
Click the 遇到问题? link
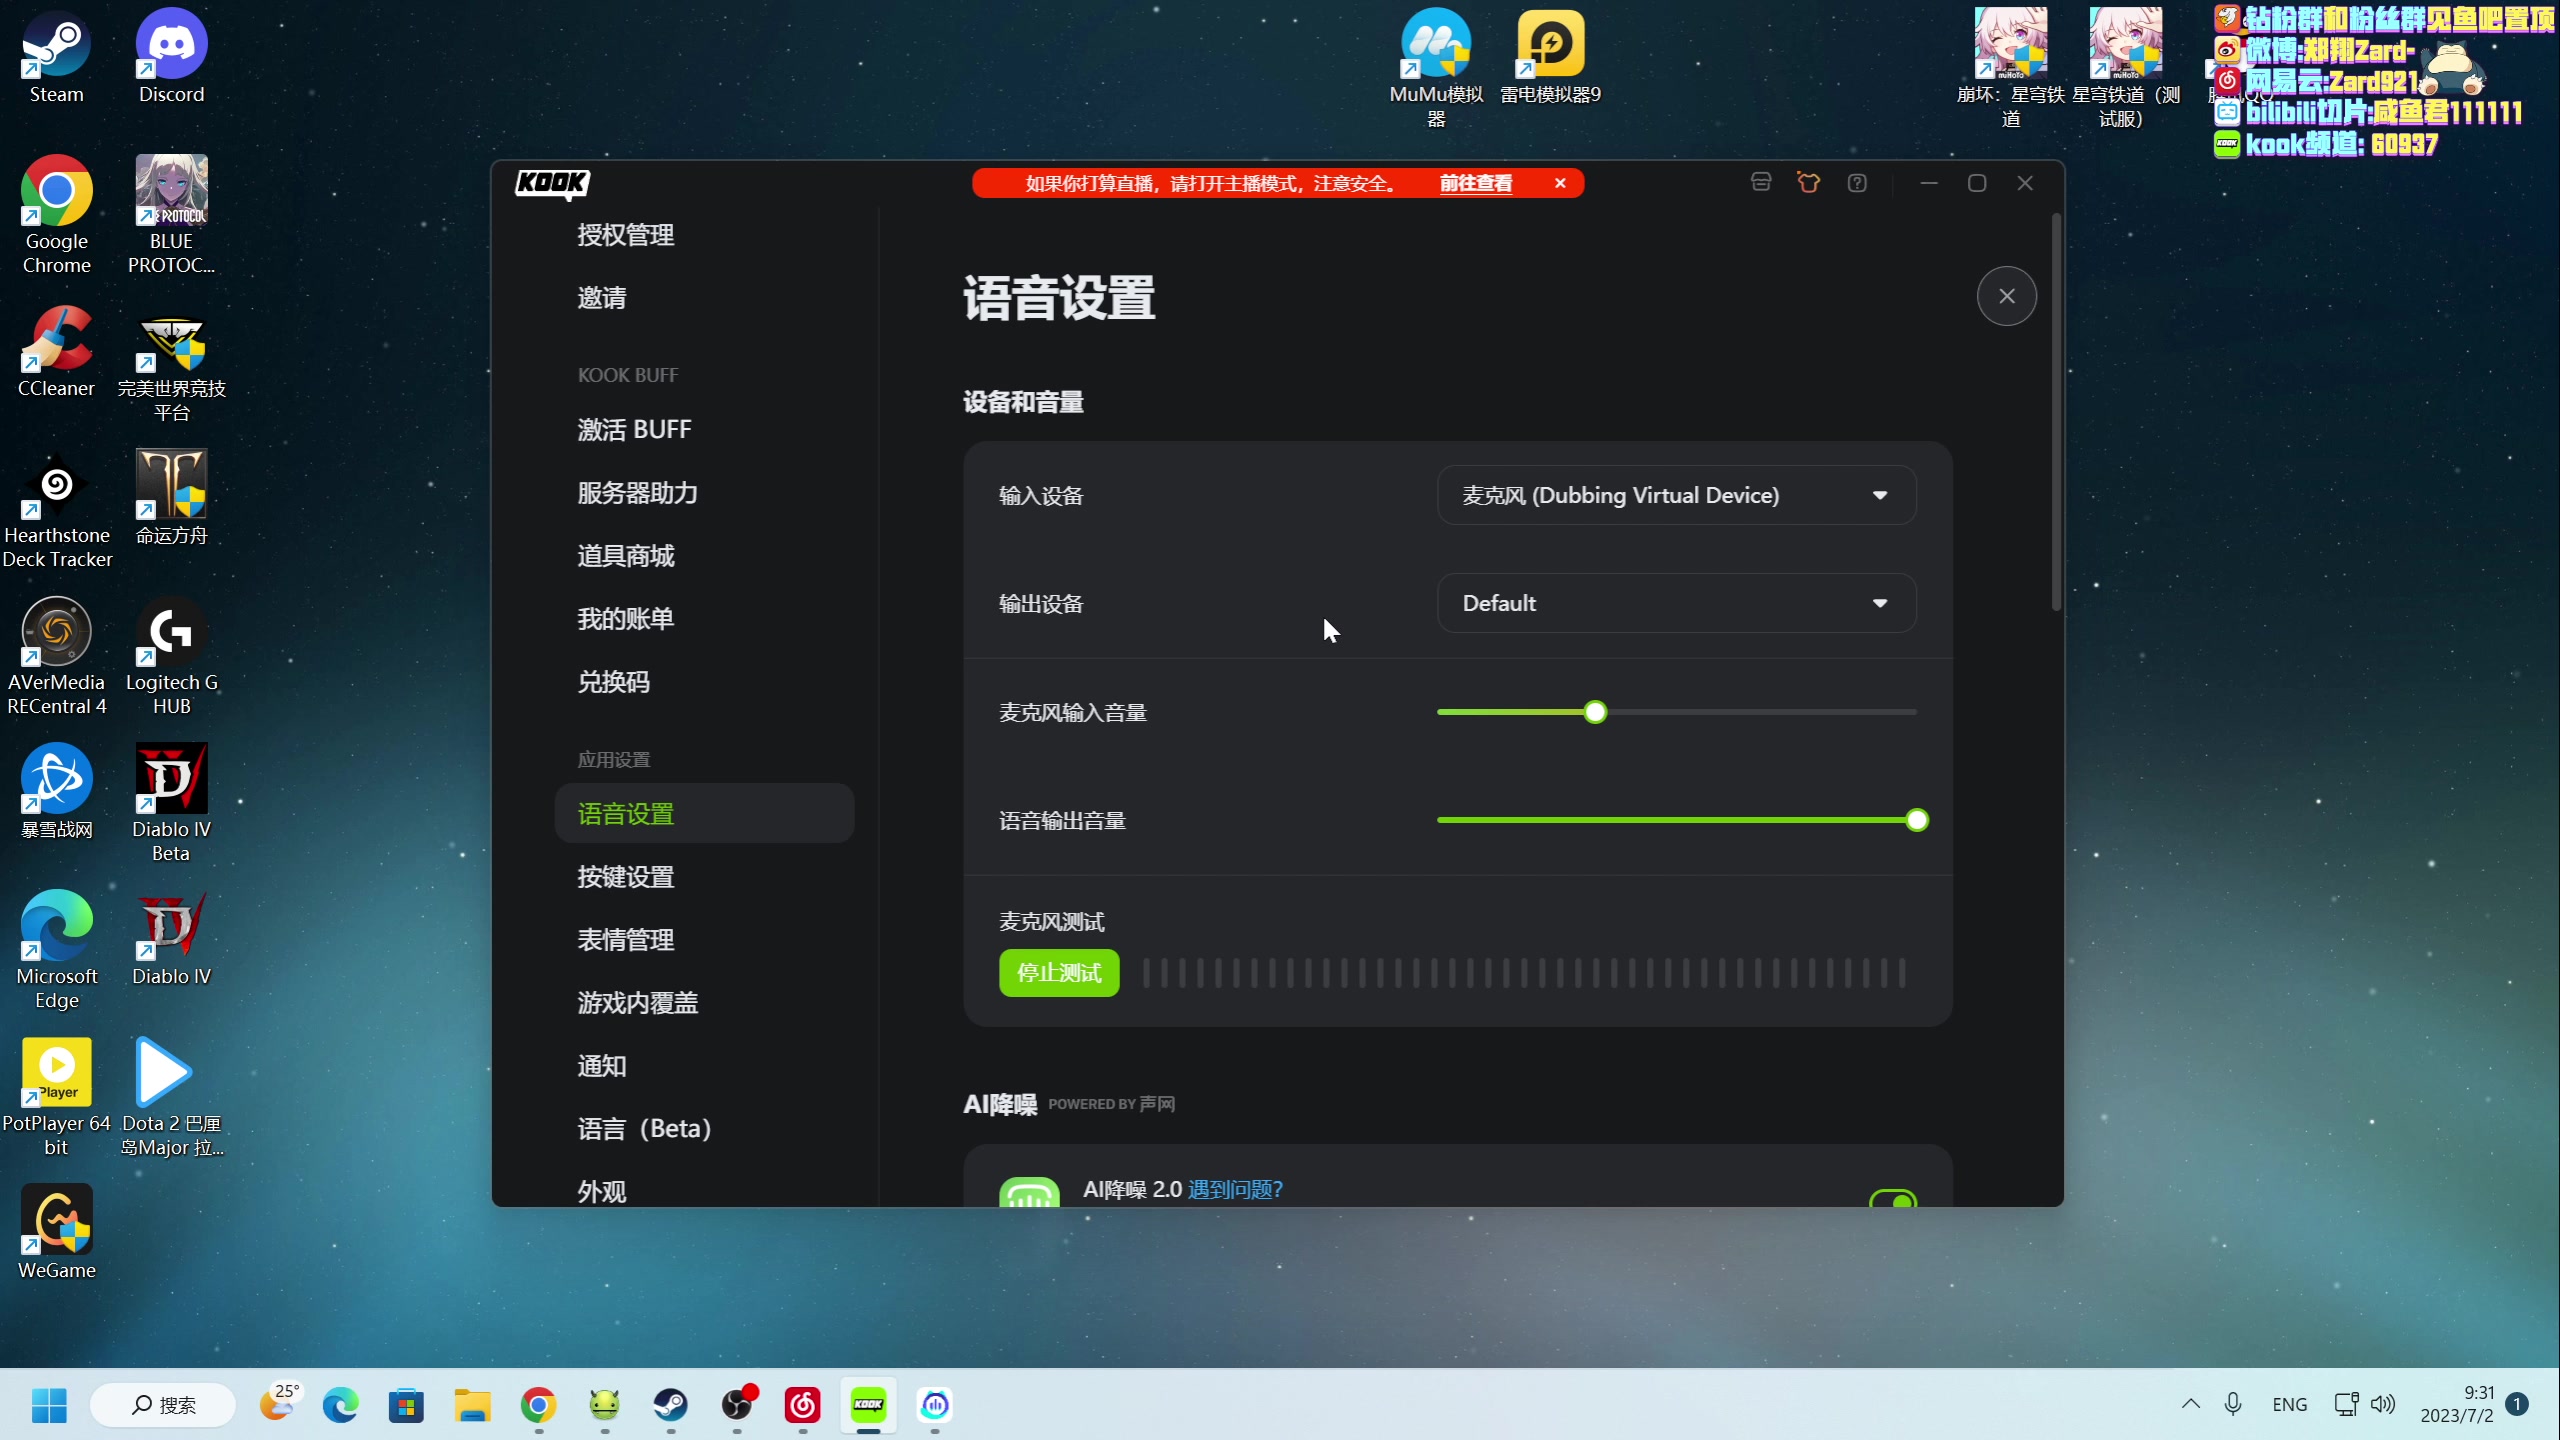1235,1189
